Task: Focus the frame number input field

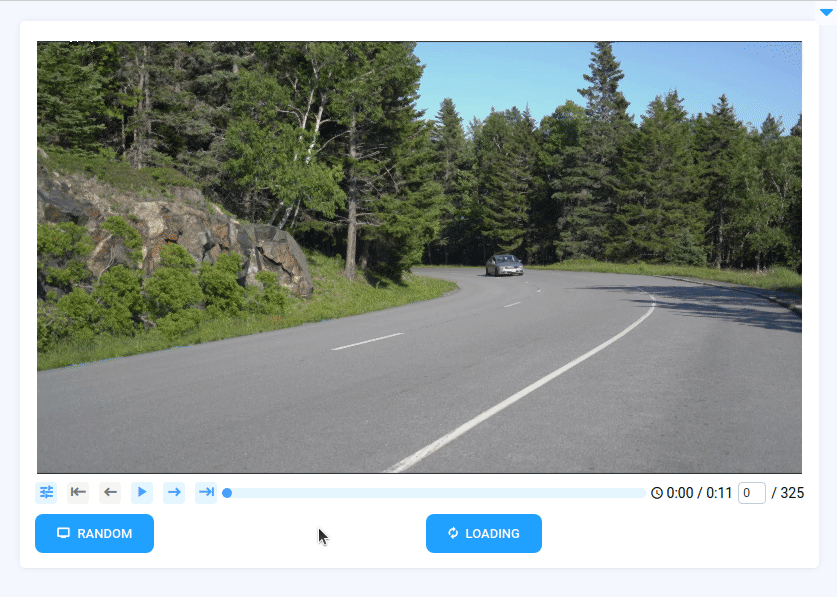Action: (752, 493)
